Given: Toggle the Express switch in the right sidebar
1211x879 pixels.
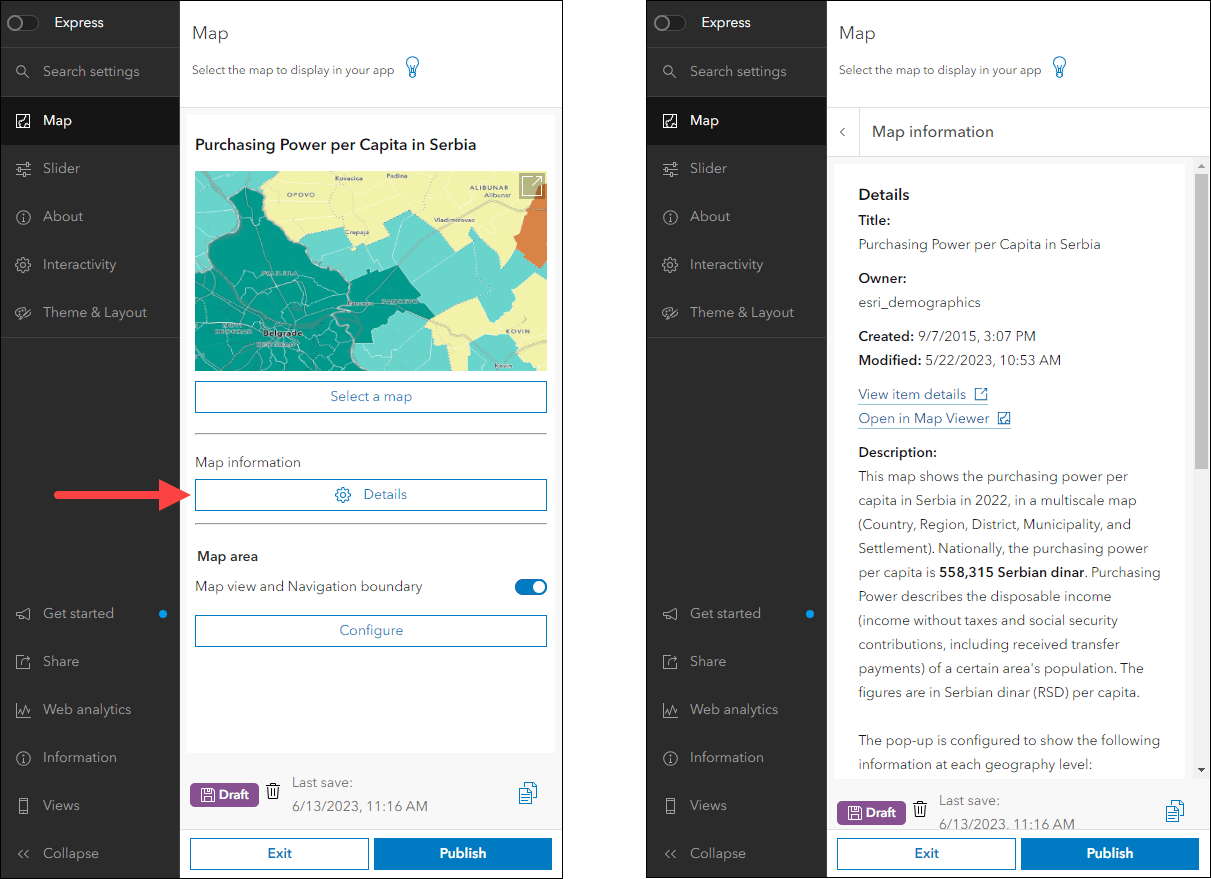Looking at the screenshot, I should [670, 23].
